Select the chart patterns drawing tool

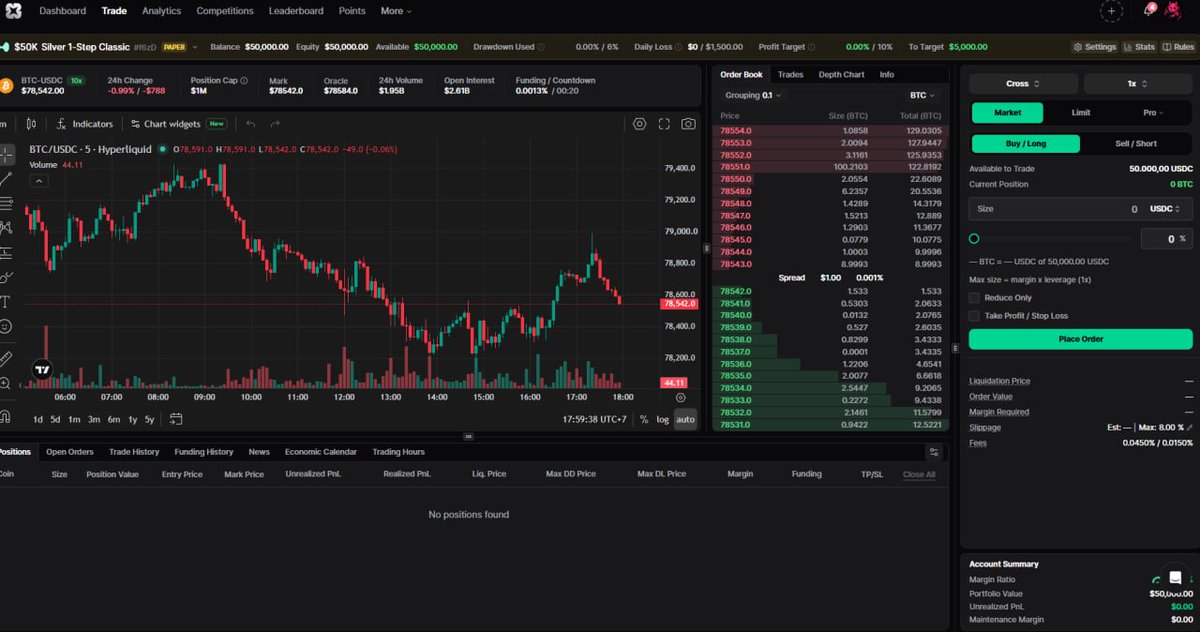6,228
